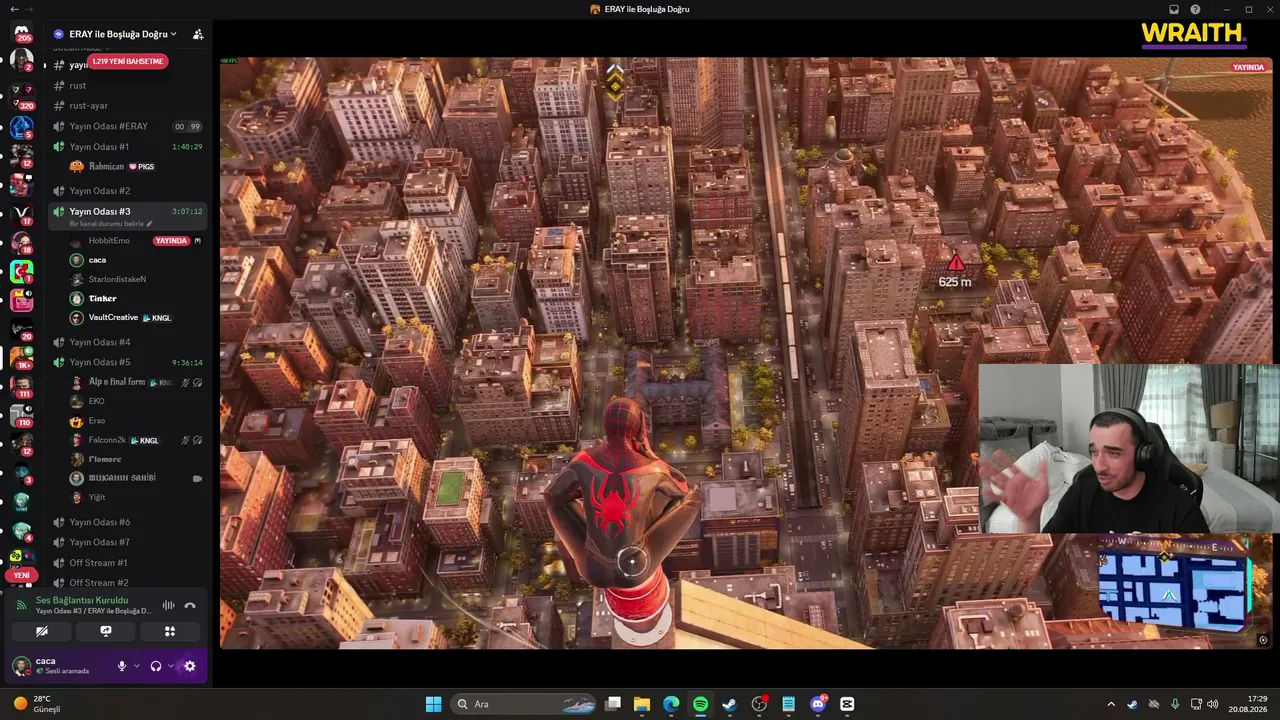Click the invite people icon beside server name
The image size is (1280, 720).
click(198, 34)
